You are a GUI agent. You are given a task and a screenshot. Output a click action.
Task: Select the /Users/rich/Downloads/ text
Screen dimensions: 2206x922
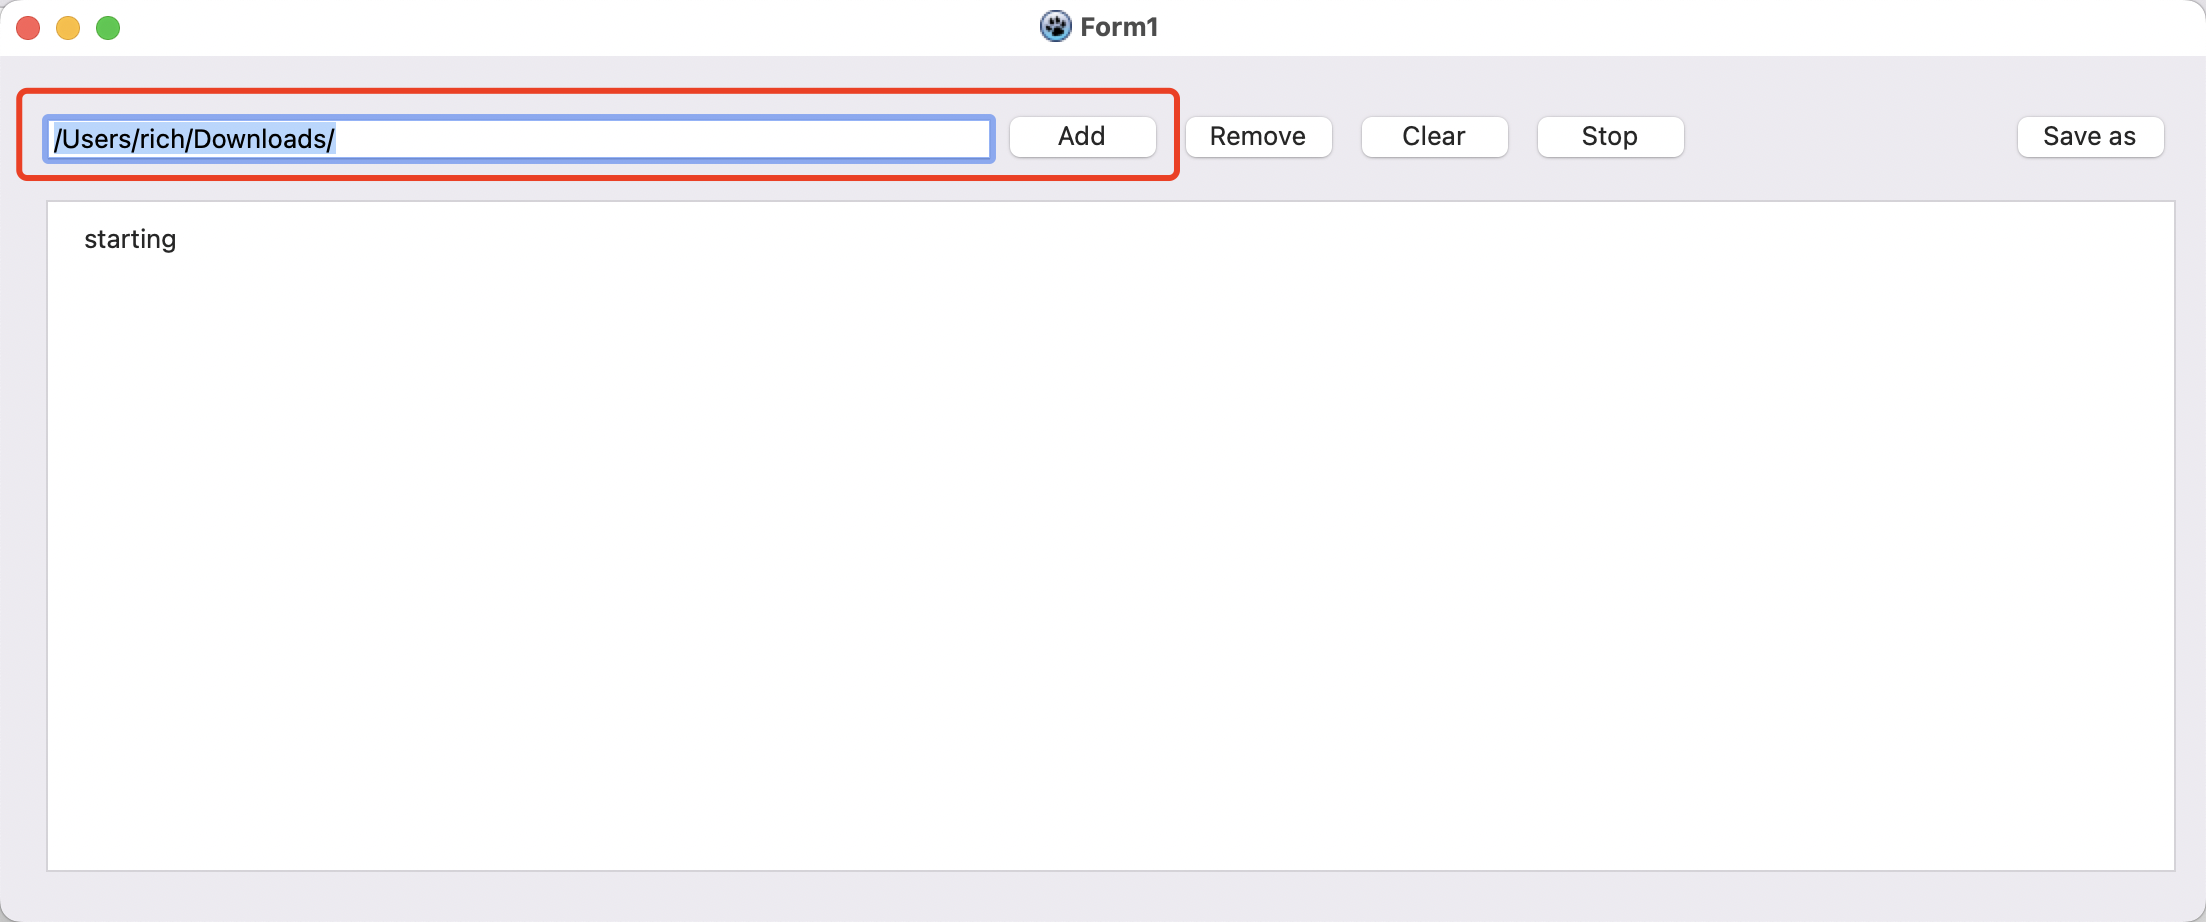(193, 138)
